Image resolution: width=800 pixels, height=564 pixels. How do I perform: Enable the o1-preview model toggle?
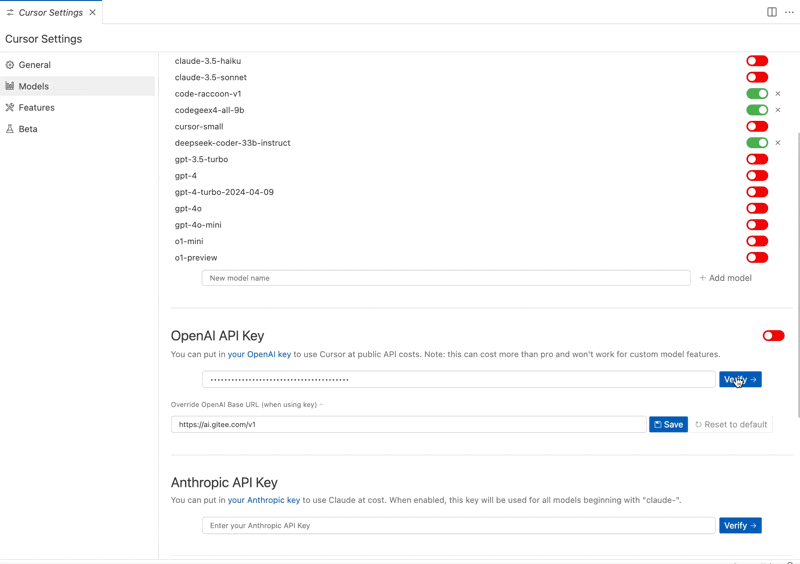(757, 258)
